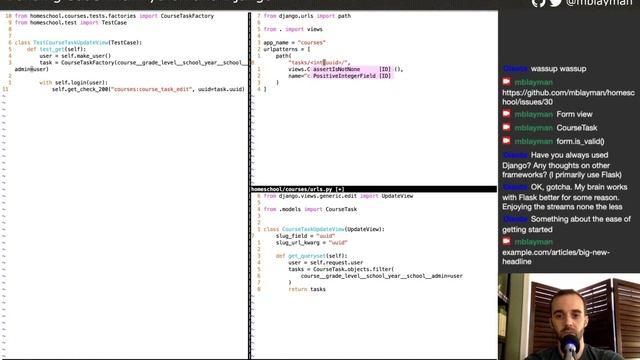The width and height of the screenshot is (640, 360).
Task: Place cursor on "task = CourseTaskFactory(" line
Action: [x=143, y=62]
